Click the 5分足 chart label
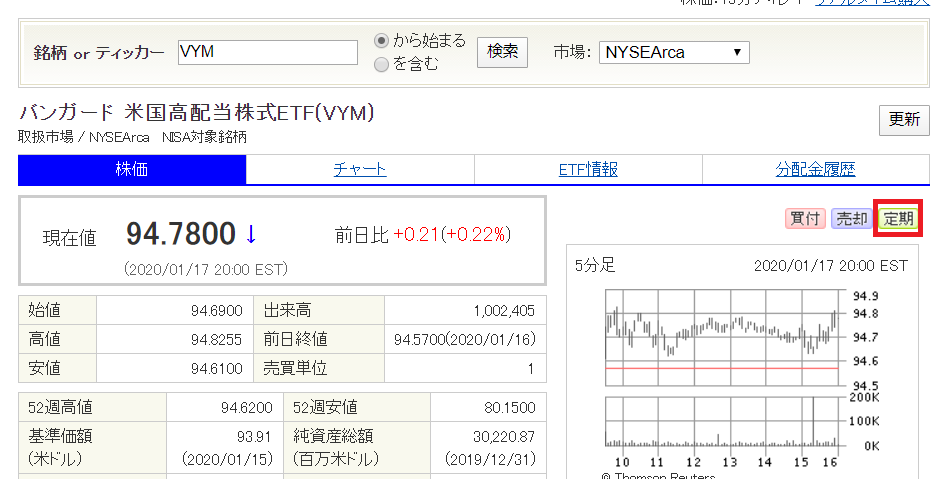This screenshot has width=943, height=479. click(x=595, y=265)
